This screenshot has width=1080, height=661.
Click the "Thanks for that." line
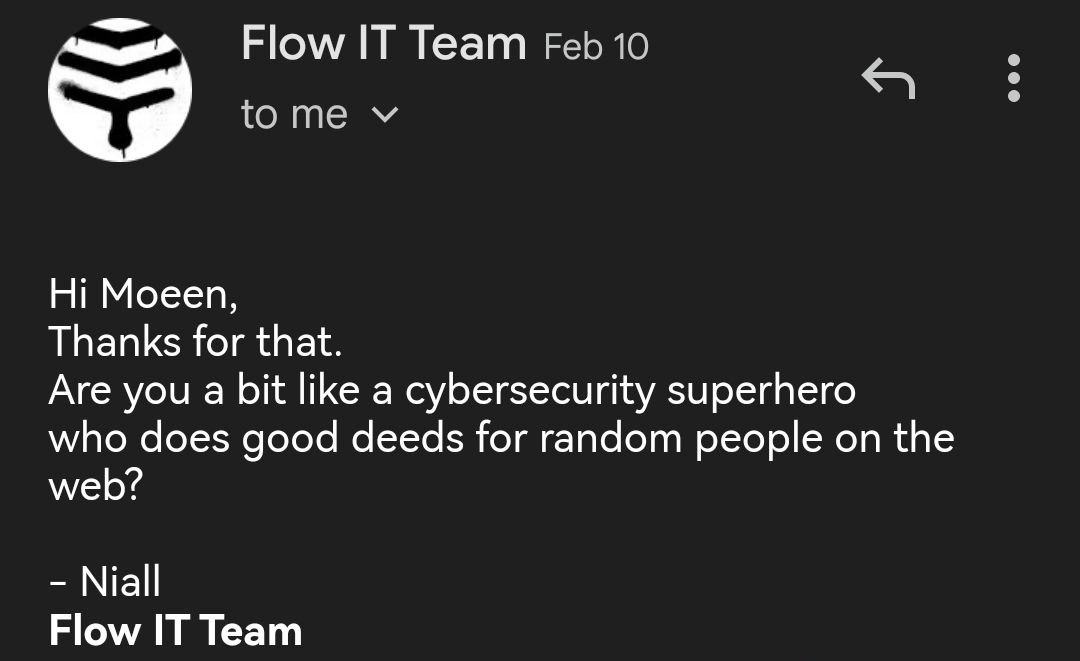pos(196,342)
